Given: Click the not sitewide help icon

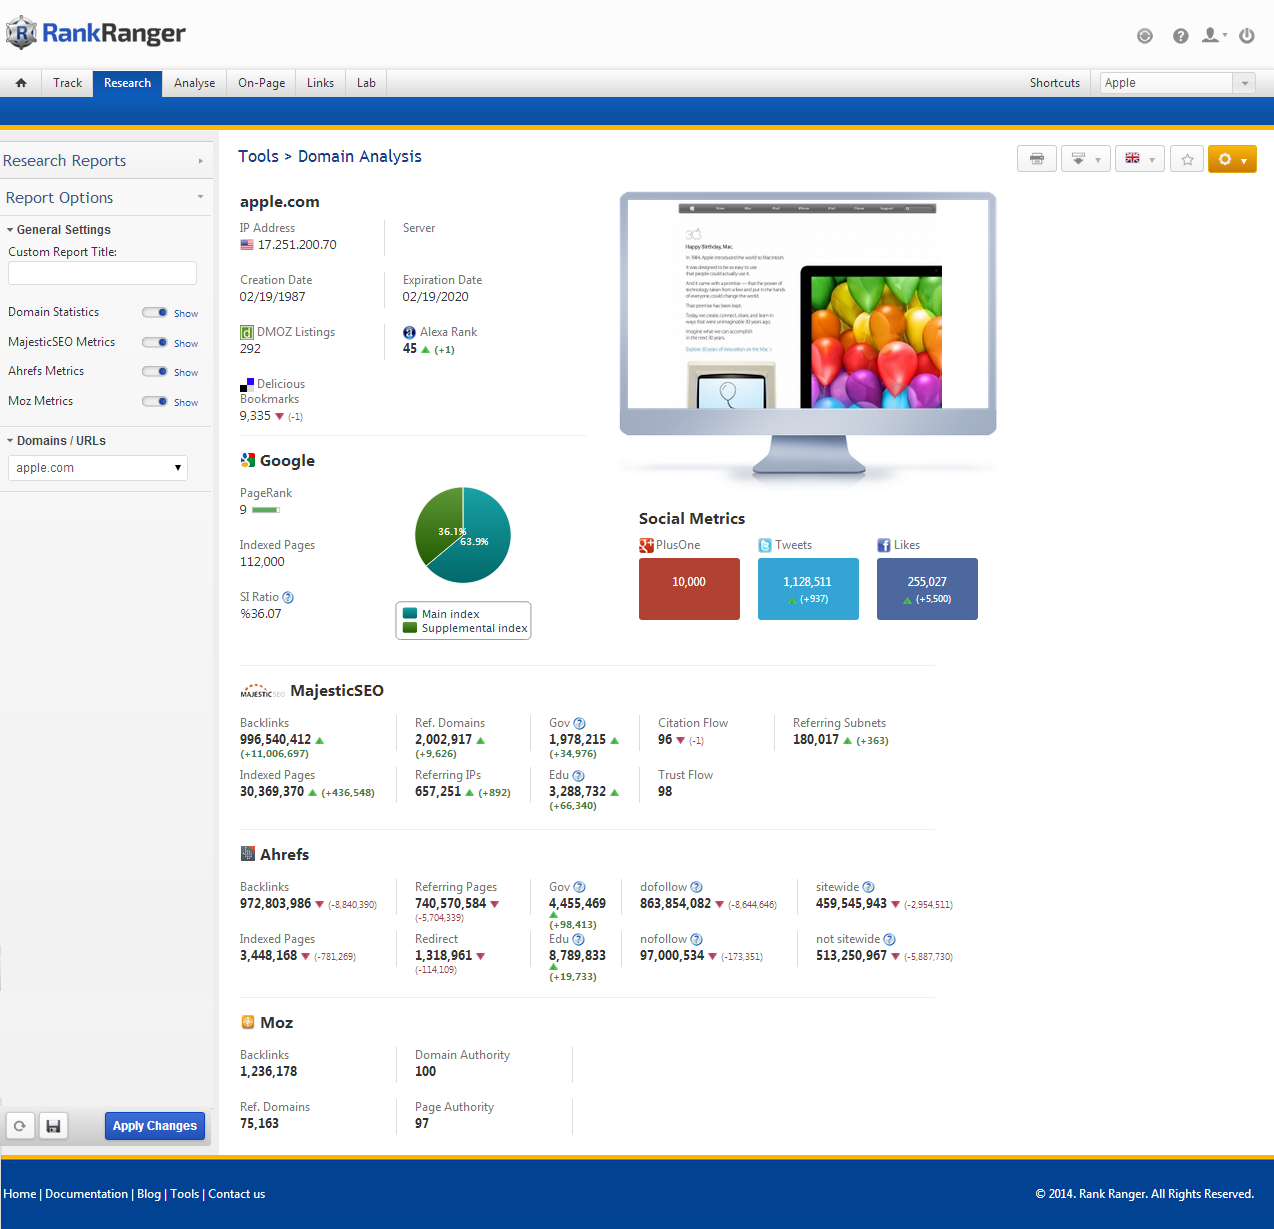Looking at the screenshot, I should 889,939.
